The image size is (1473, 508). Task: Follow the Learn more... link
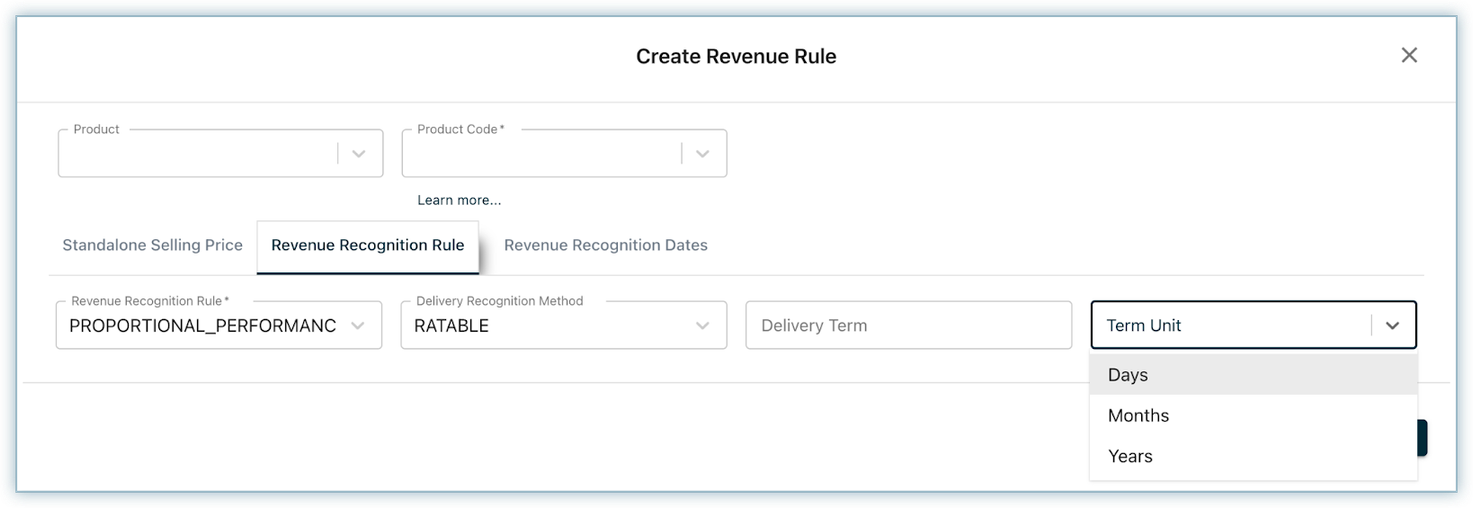pos(459,200)
